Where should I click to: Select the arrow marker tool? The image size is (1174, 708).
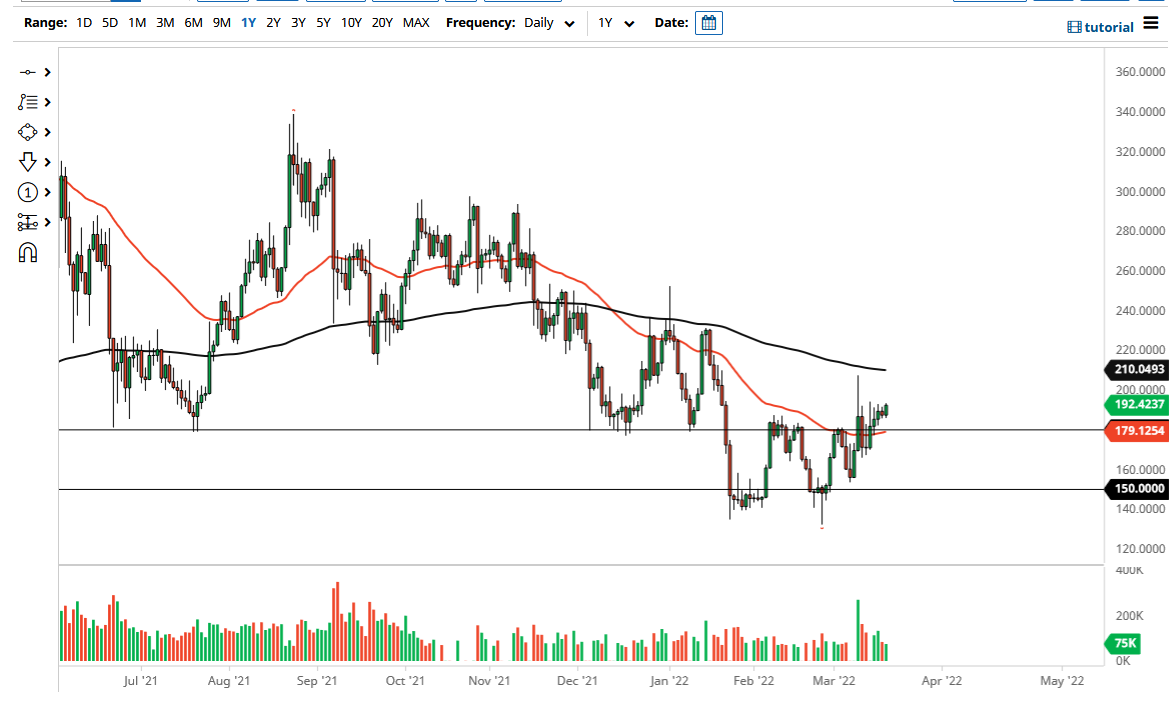pyautogui.click(x=27, y=162)
